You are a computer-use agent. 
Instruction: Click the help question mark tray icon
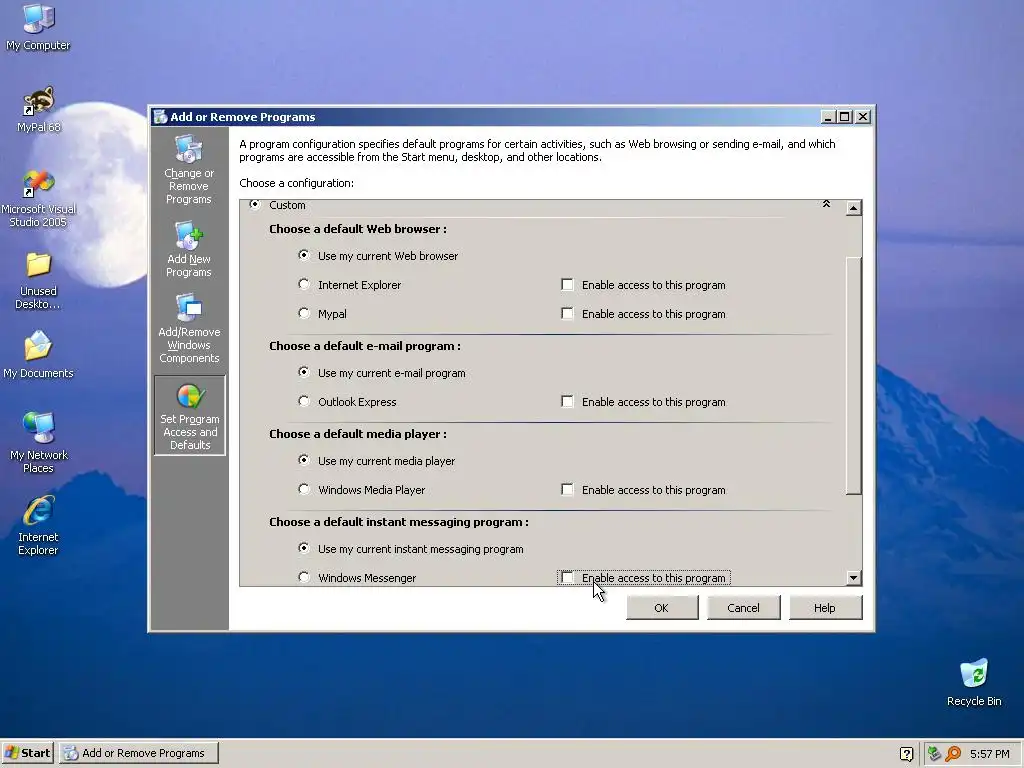[906, 754]
